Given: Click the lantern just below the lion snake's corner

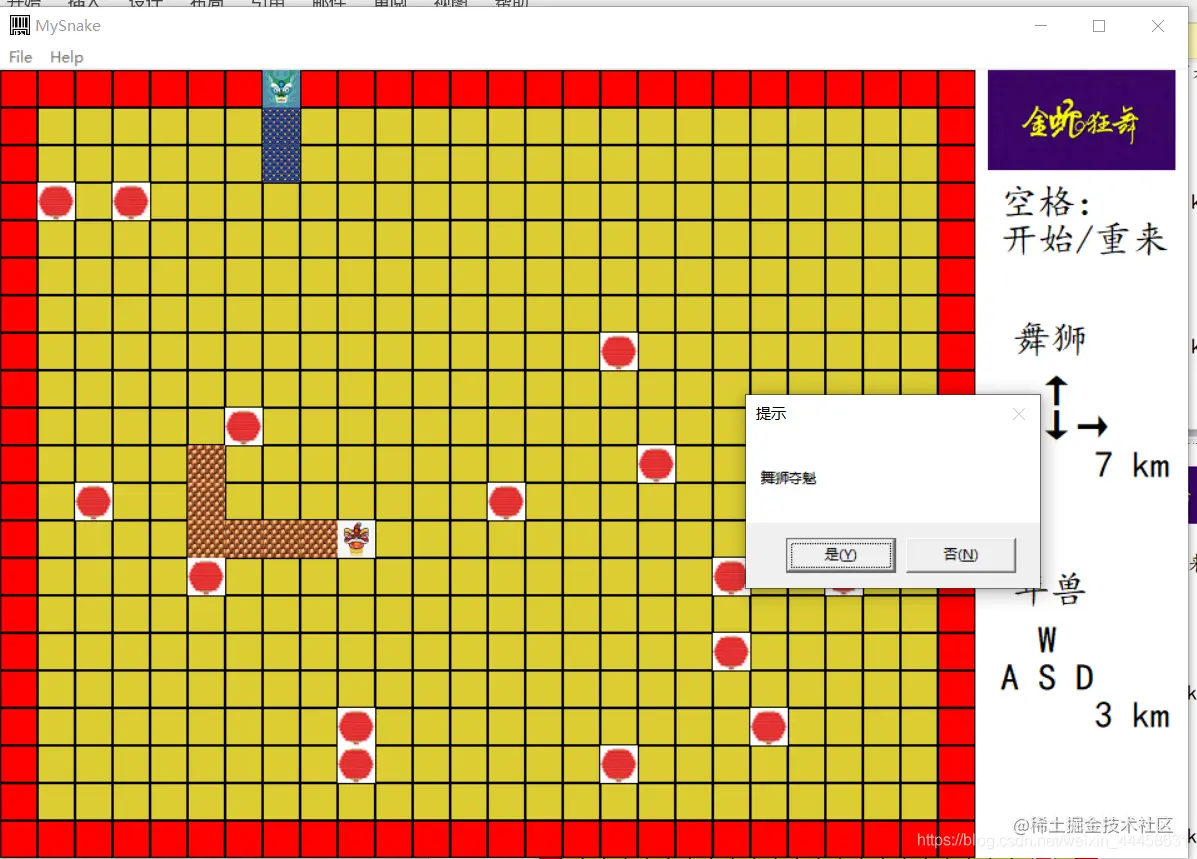Looking at the screenshot, I should click(206, 576).
